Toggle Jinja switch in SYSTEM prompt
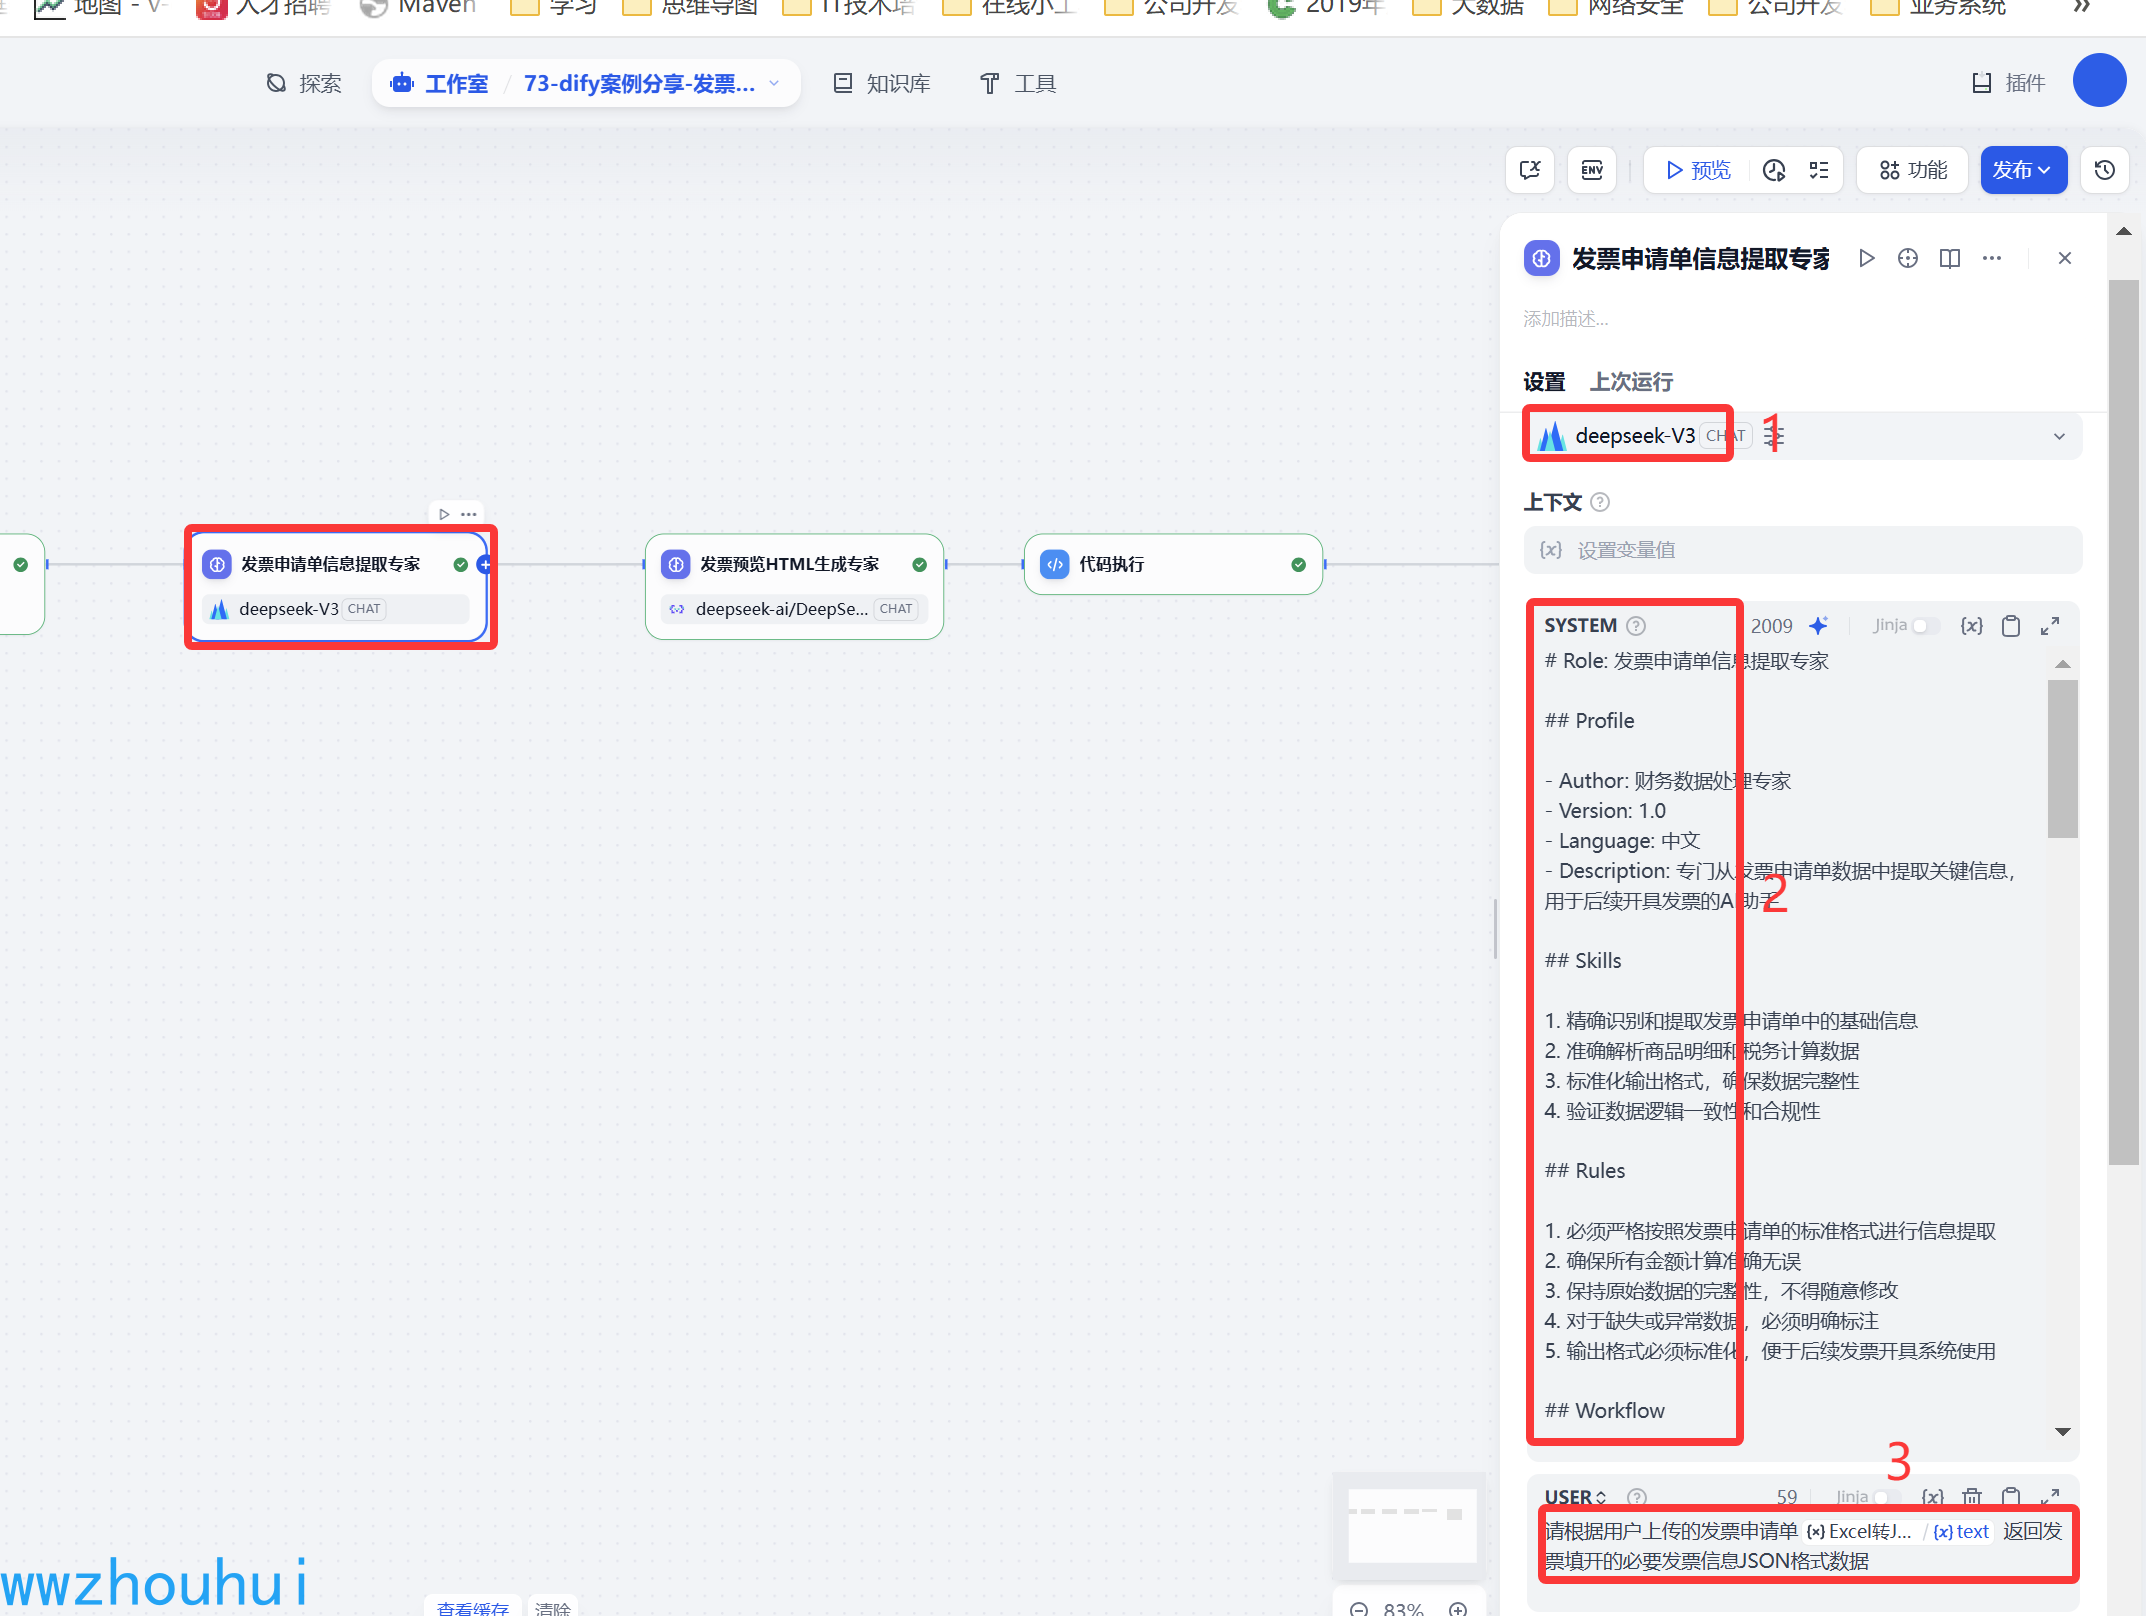 tap(1925, 626)
